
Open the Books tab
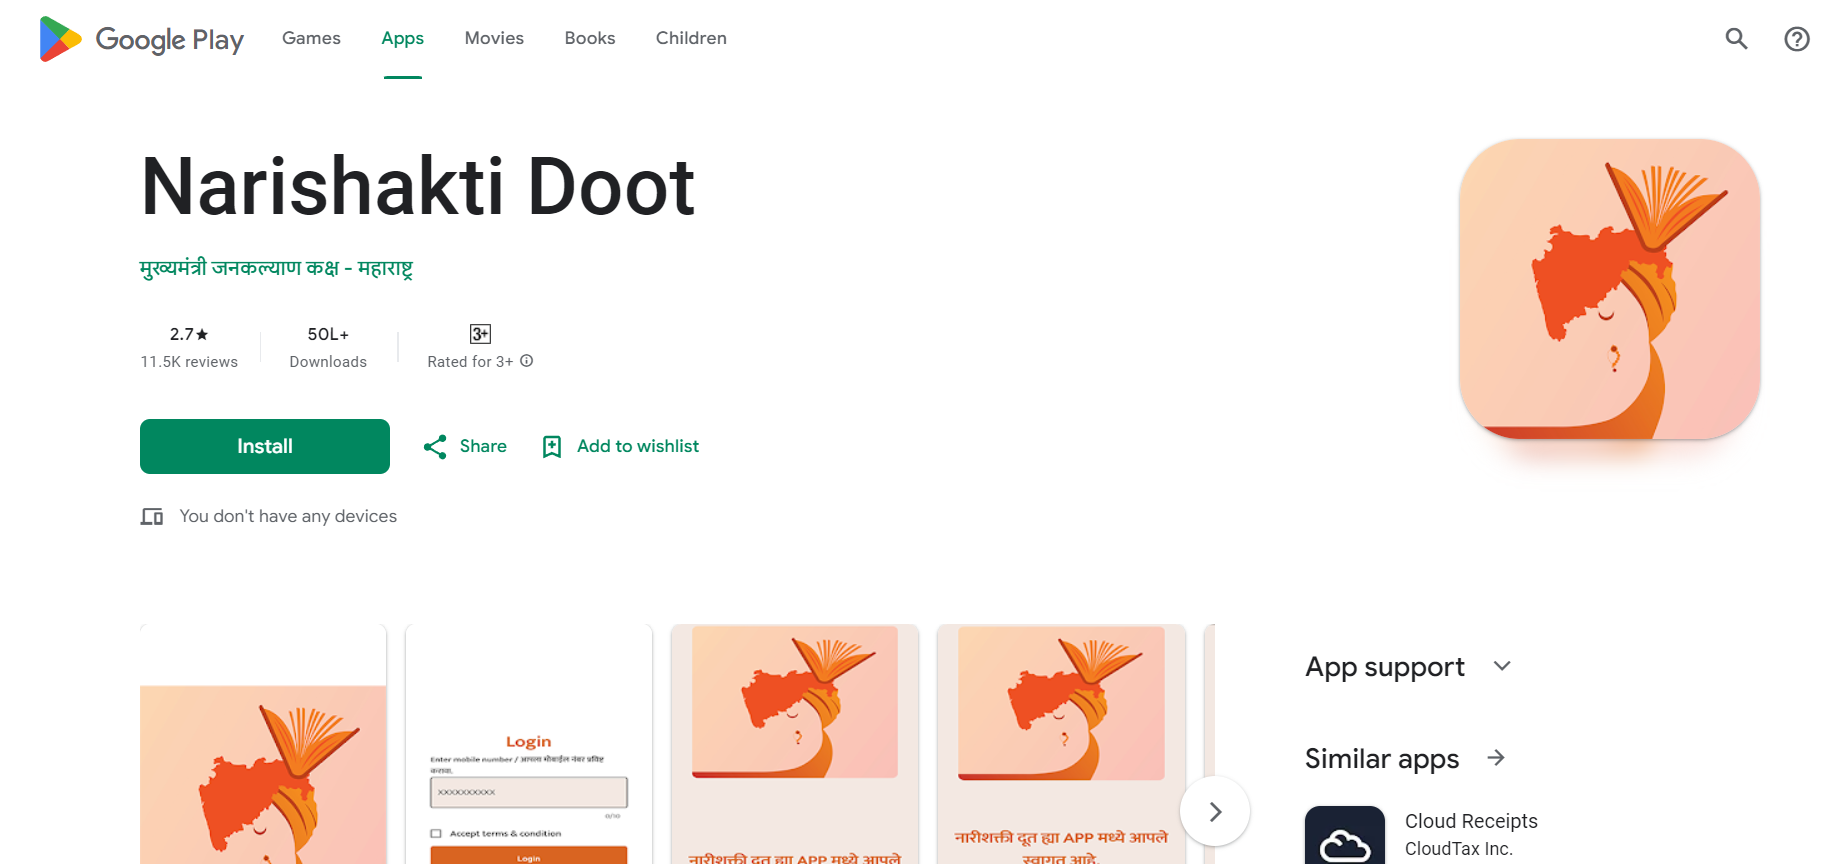pos(590,38)
